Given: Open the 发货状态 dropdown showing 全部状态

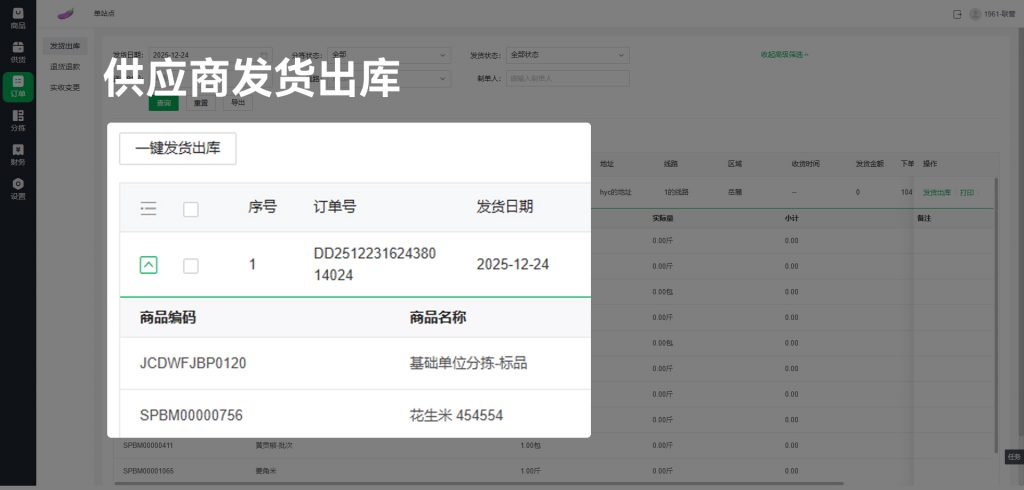Looking at the screenshot, I should coord(567,55).
